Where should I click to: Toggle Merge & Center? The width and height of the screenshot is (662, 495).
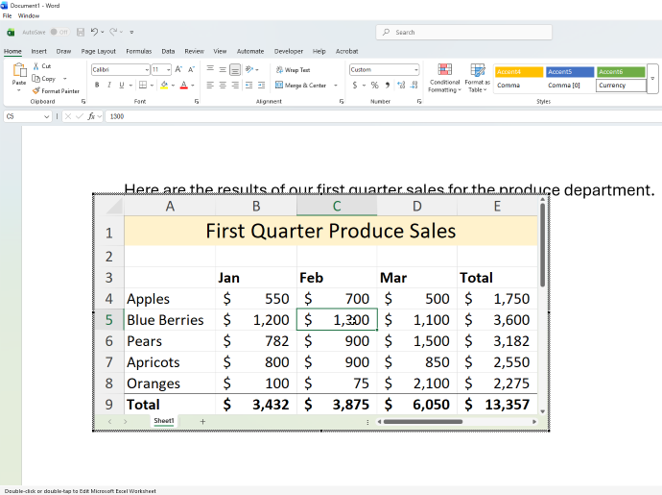(301, 85)
